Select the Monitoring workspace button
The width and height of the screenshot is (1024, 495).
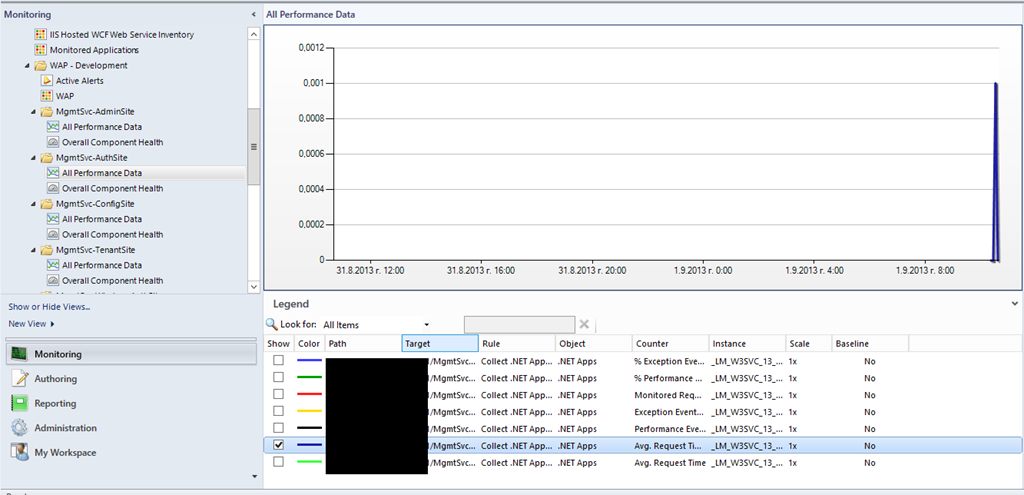(58, 354)
